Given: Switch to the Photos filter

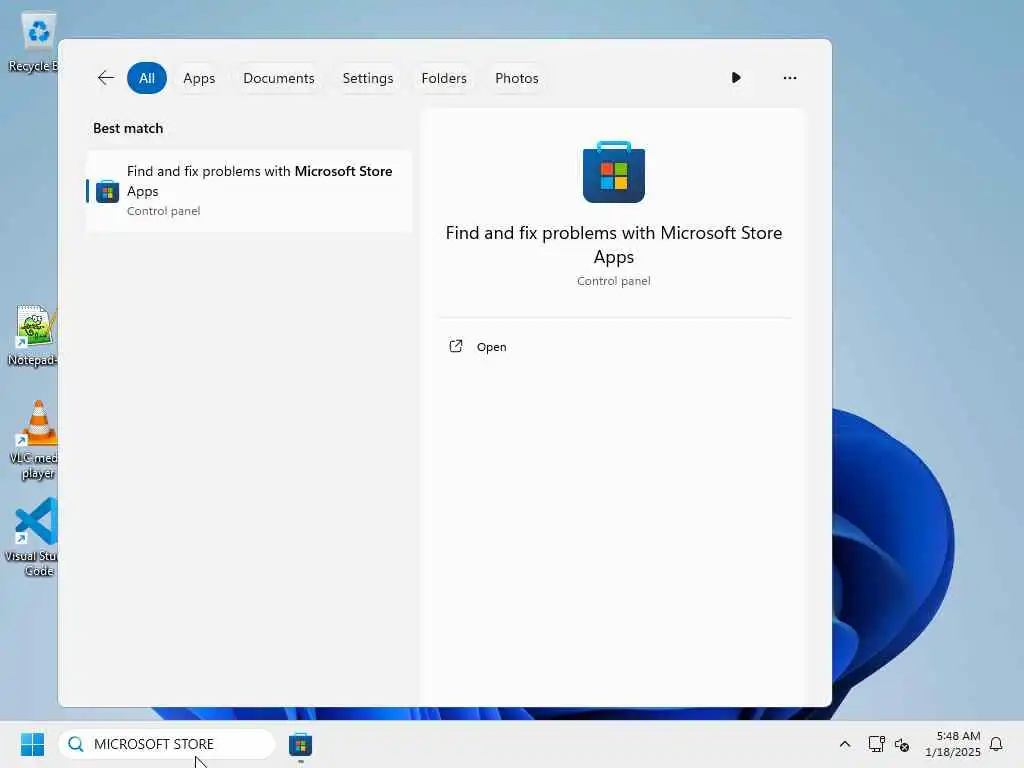Looking at the screenshot, I should coord(517,78).
